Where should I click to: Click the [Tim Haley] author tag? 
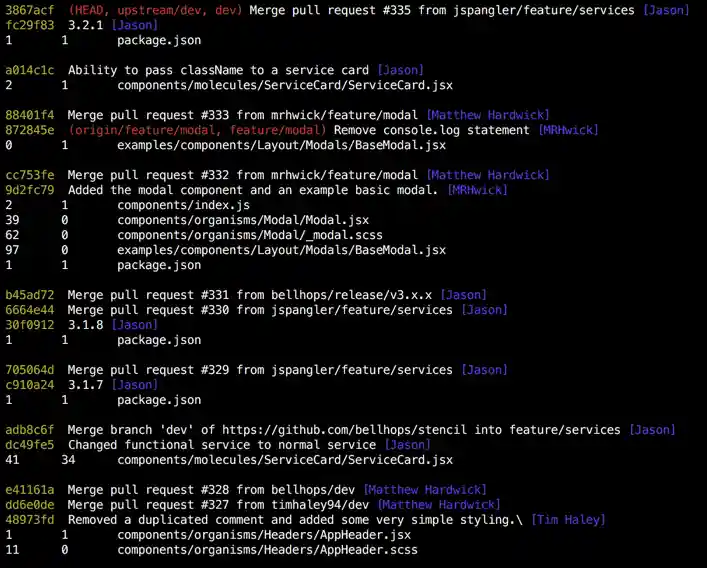pos(567,520)
